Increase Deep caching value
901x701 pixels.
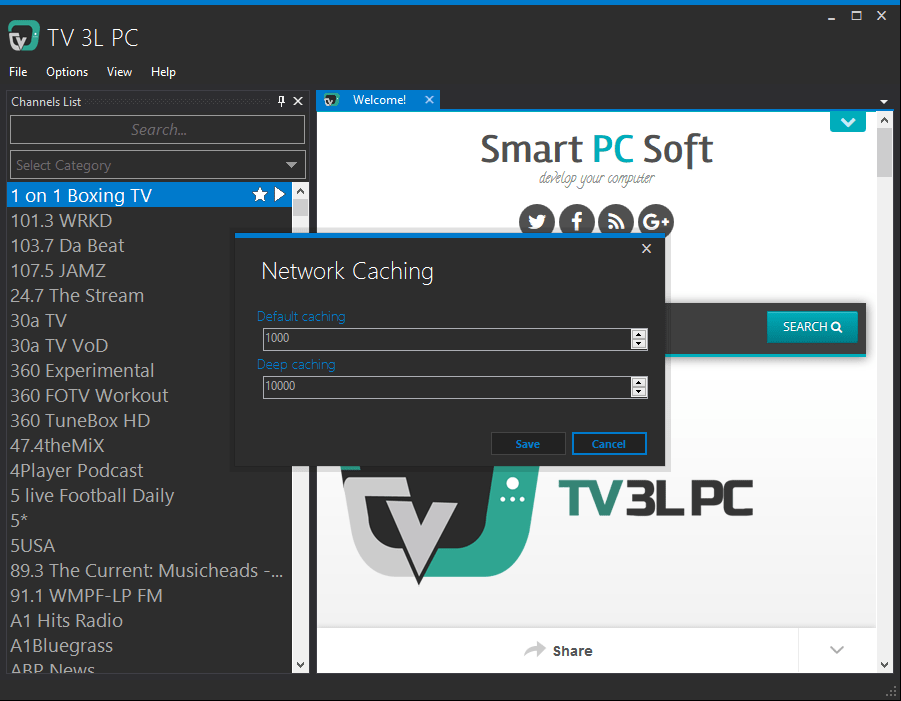(x=638, y=382)
